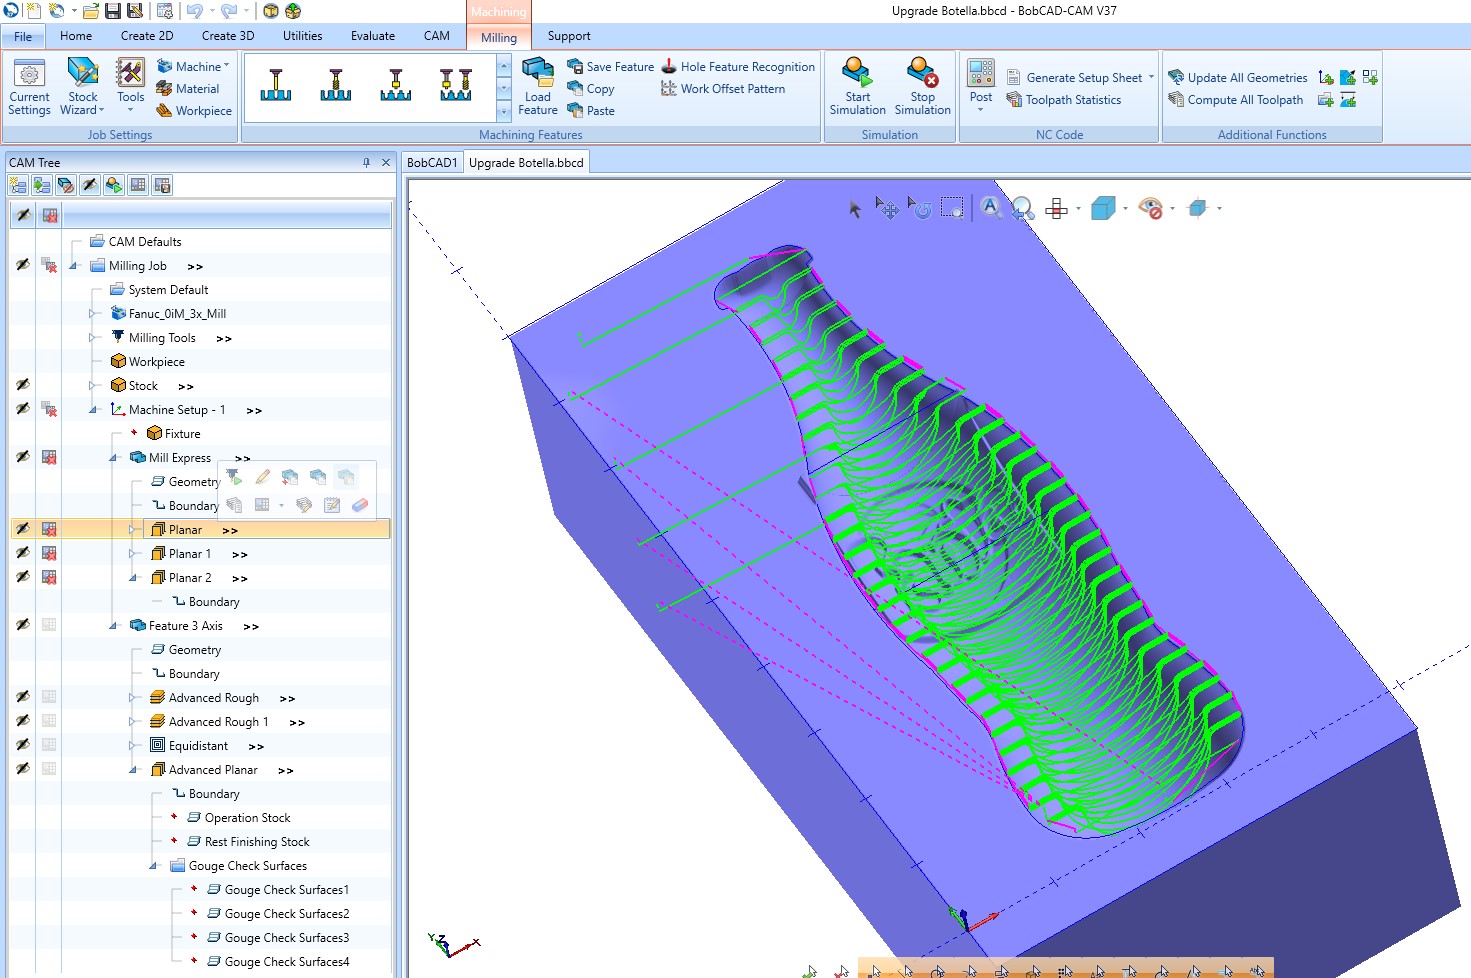1471x978 pixels.
Task: Click Compute All Toolpath
Action: [x=1236, y=100]
